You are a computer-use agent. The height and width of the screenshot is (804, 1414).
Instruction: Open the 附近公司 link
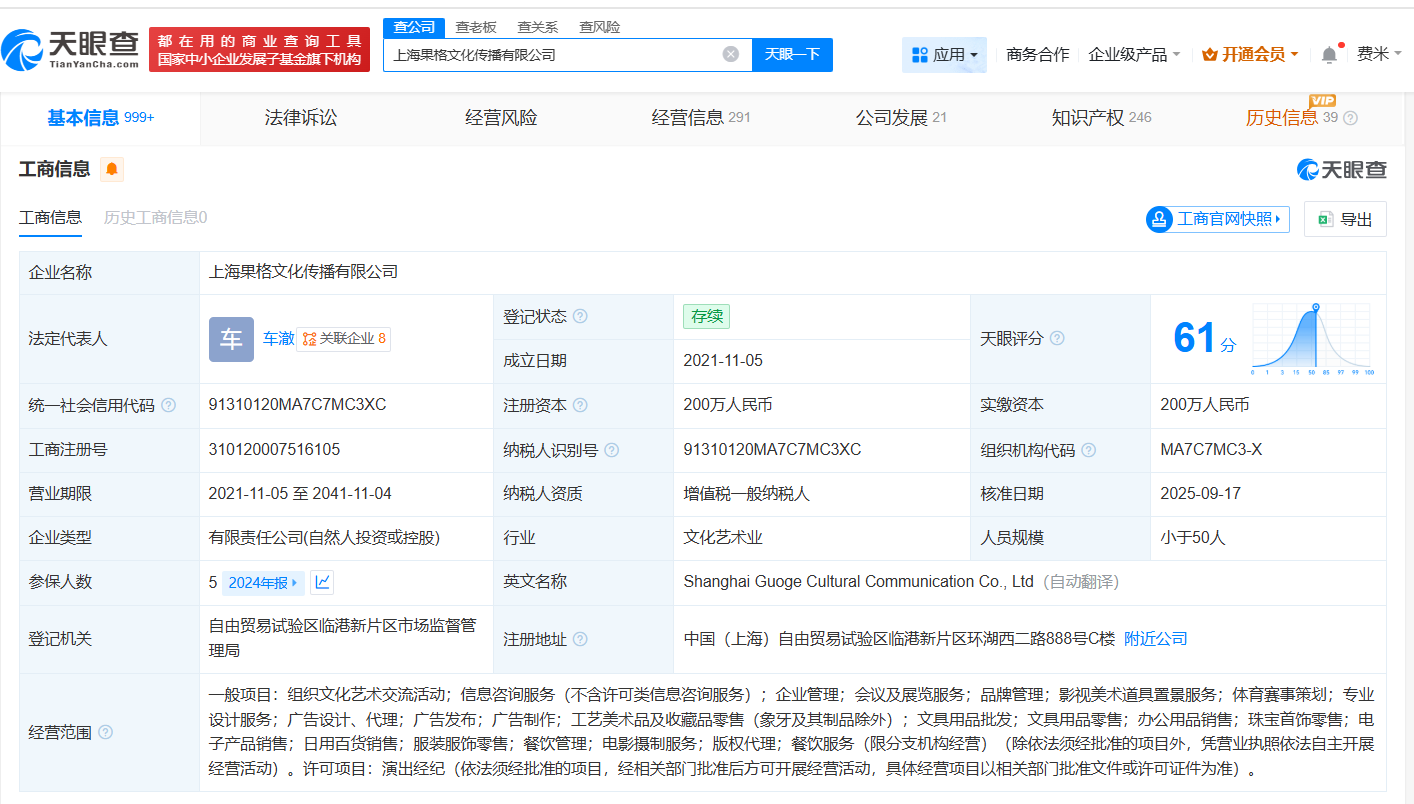[1155, 637]
